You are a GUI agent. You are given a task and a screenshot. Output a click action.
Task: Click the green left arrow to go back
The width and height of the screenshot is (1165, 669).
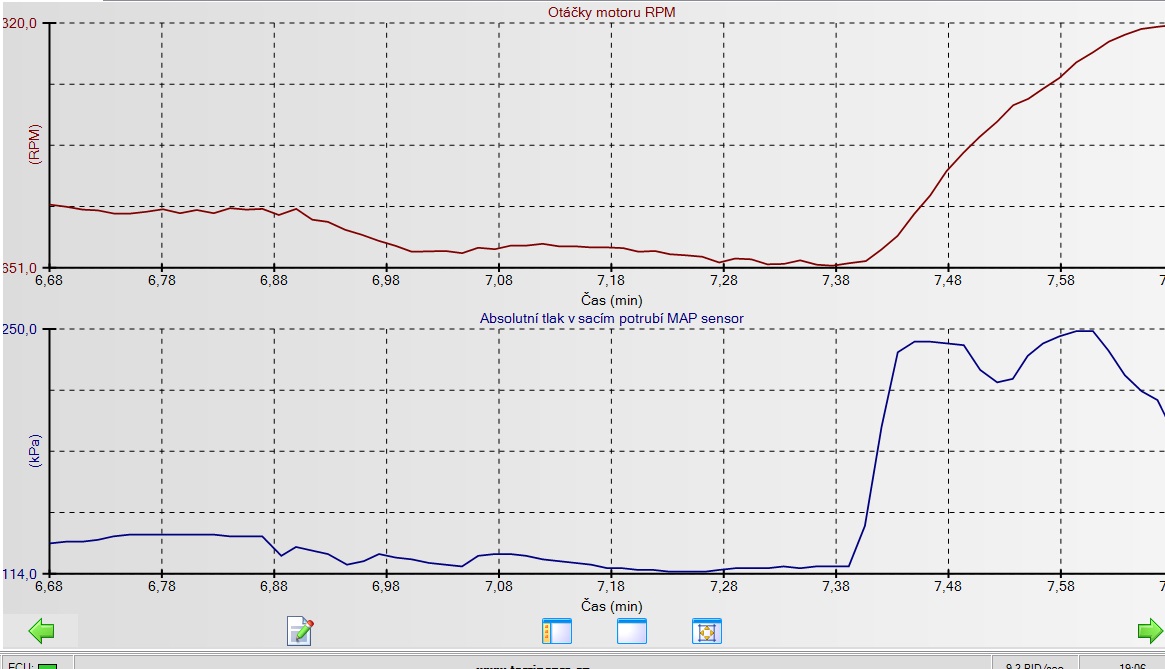tap(40, 631)
